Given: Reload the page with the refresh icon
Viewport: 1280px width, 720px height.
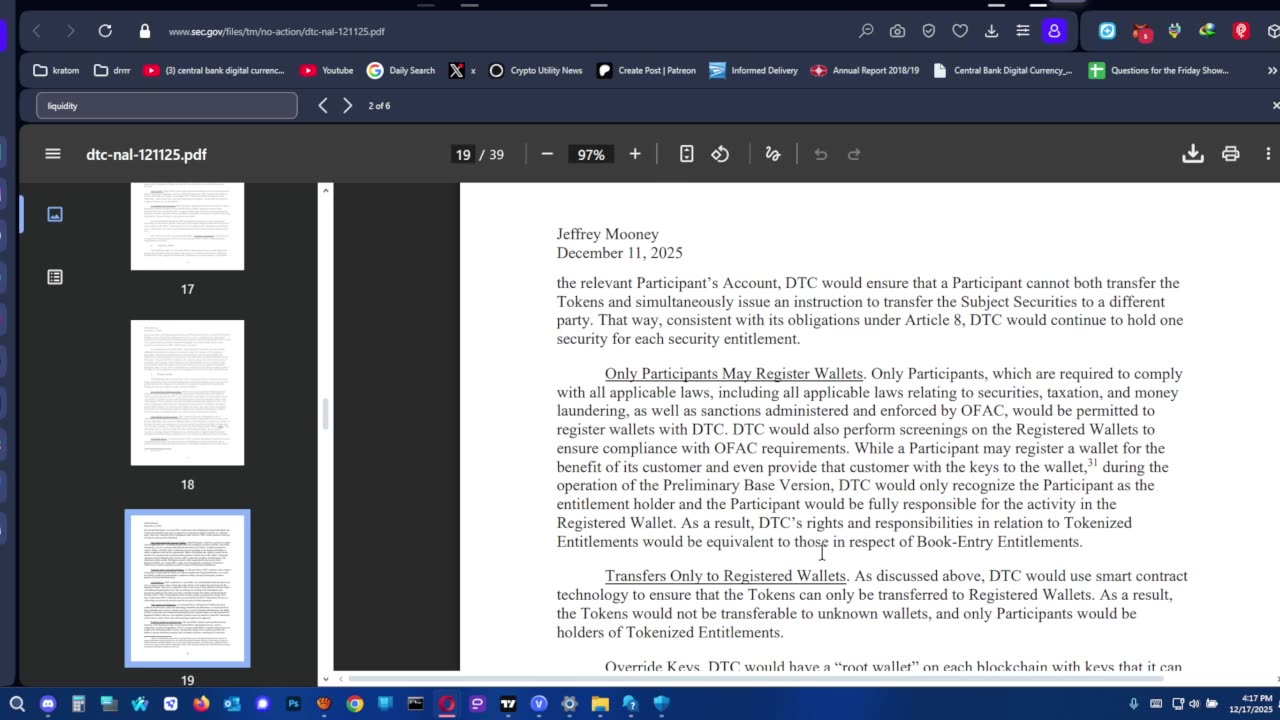Looking at the screenshot, I should click(x=105, y=31).
